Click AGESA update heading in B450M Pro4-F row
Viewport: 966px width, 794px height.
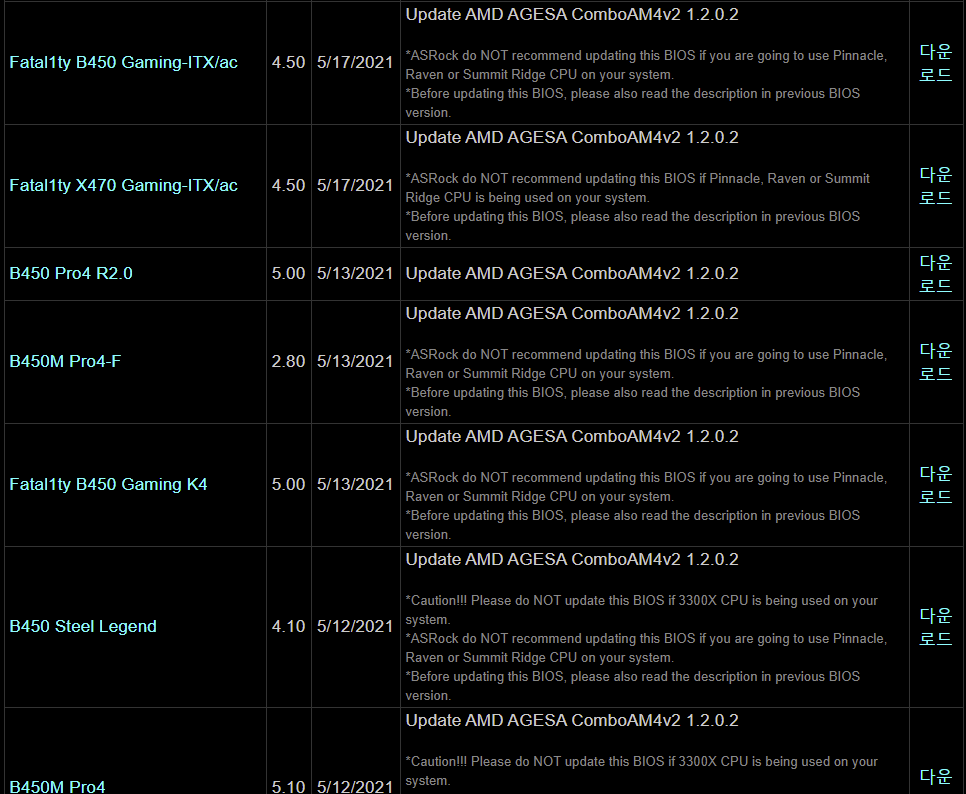[x=572, y=314]
